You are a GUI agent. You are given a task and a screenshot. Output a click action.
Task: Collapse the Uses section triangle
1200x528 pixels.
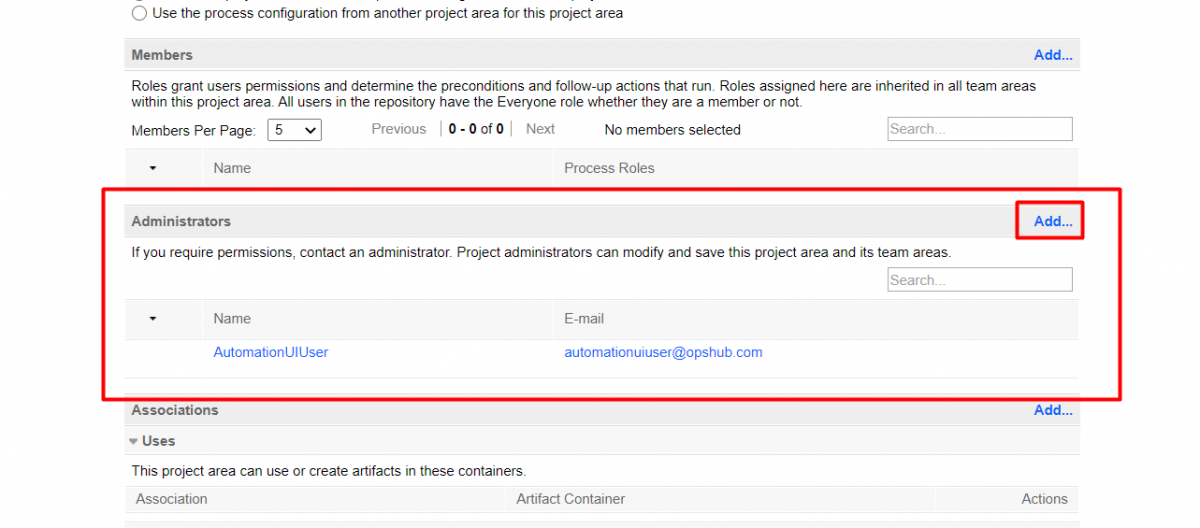tap(134, 441)
